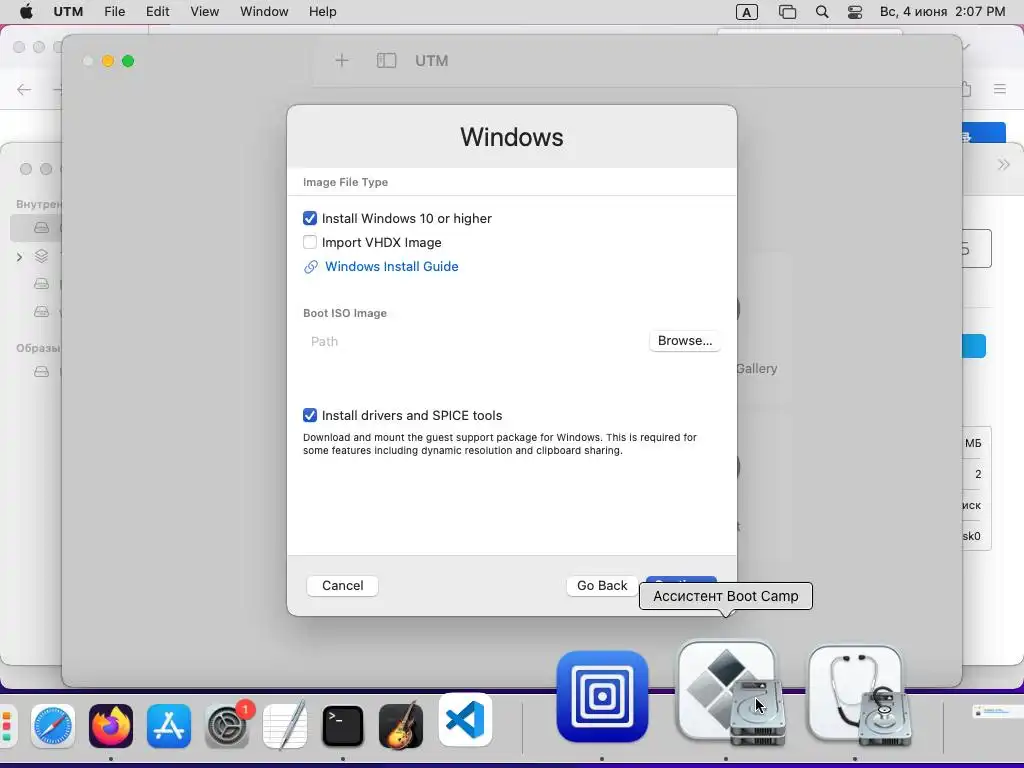1024x768 pixels.
Task: Open the Edit menu
Action: [x=157, y=12]
